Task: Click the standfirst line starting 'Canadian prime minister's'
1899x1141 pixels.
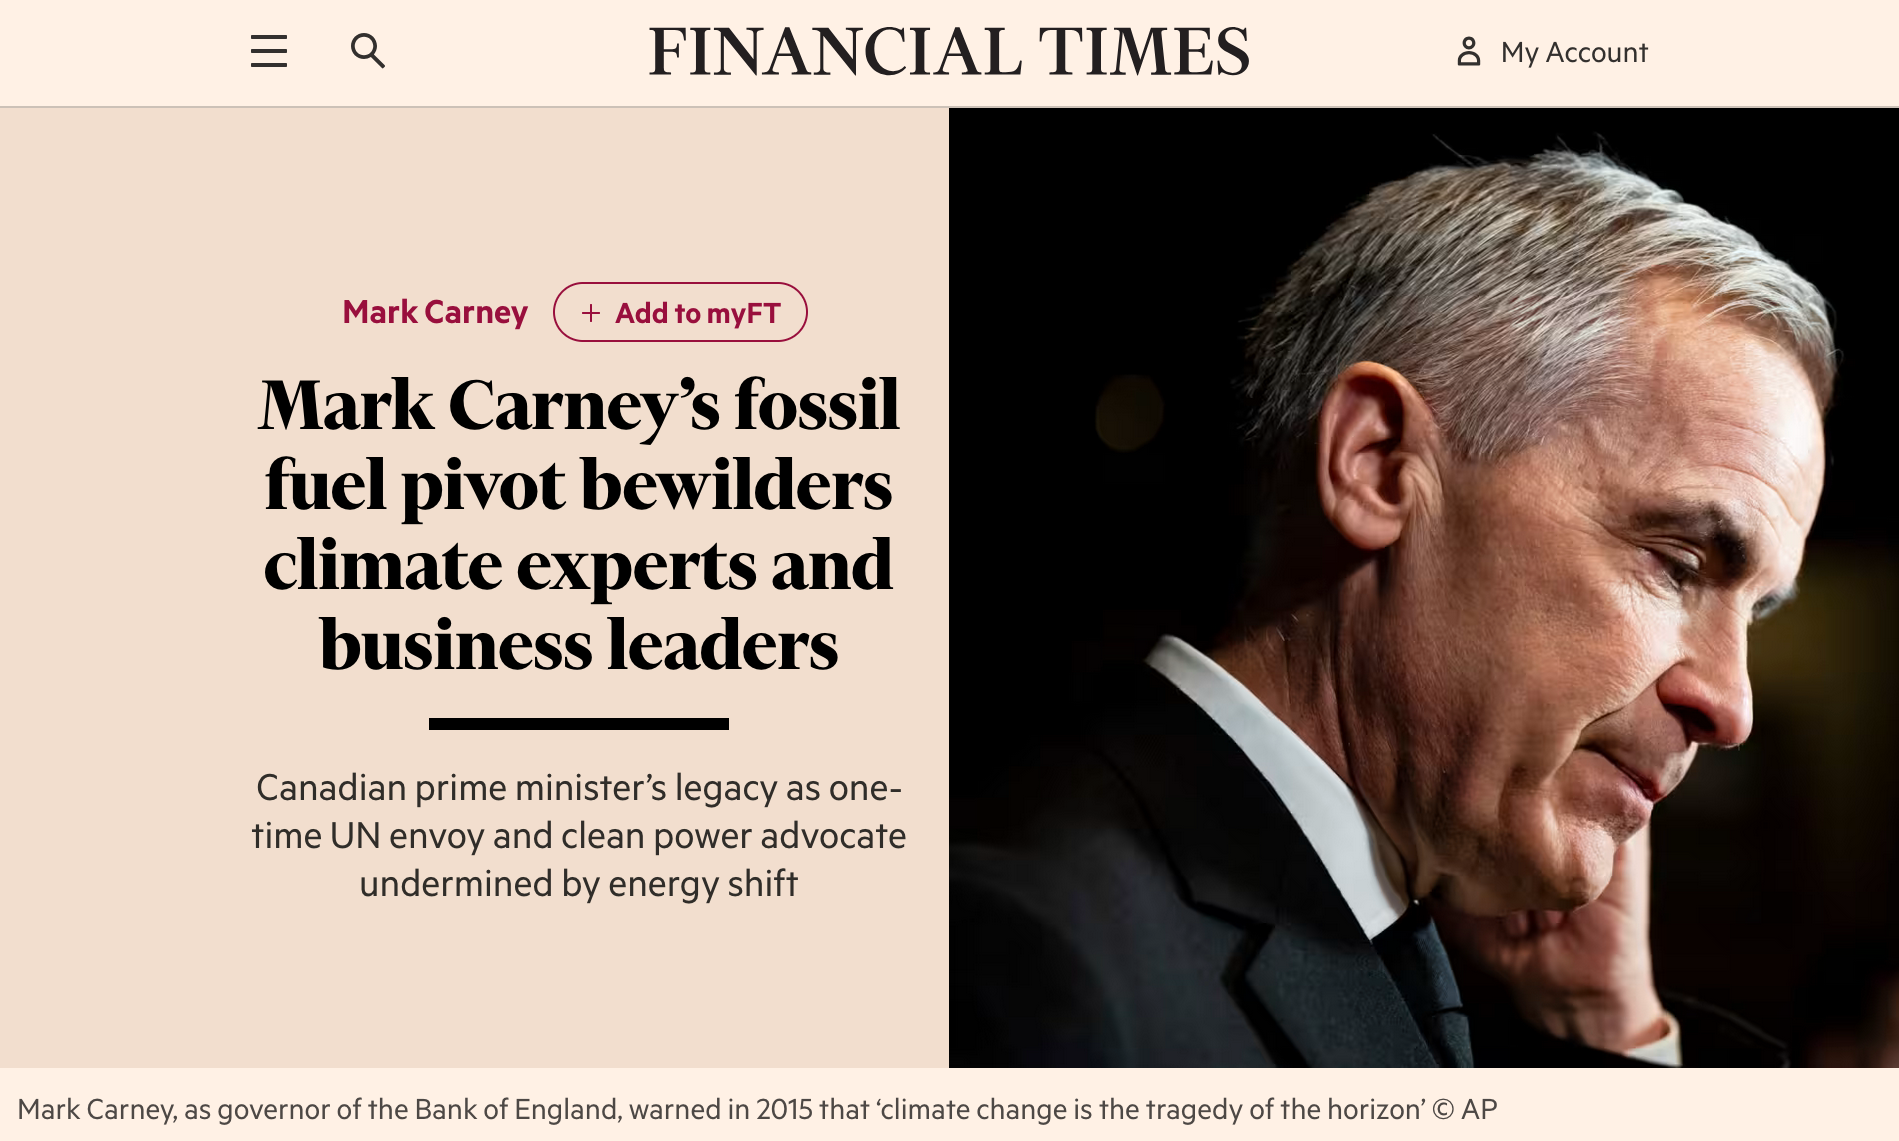Action: (x=579, y=788)
